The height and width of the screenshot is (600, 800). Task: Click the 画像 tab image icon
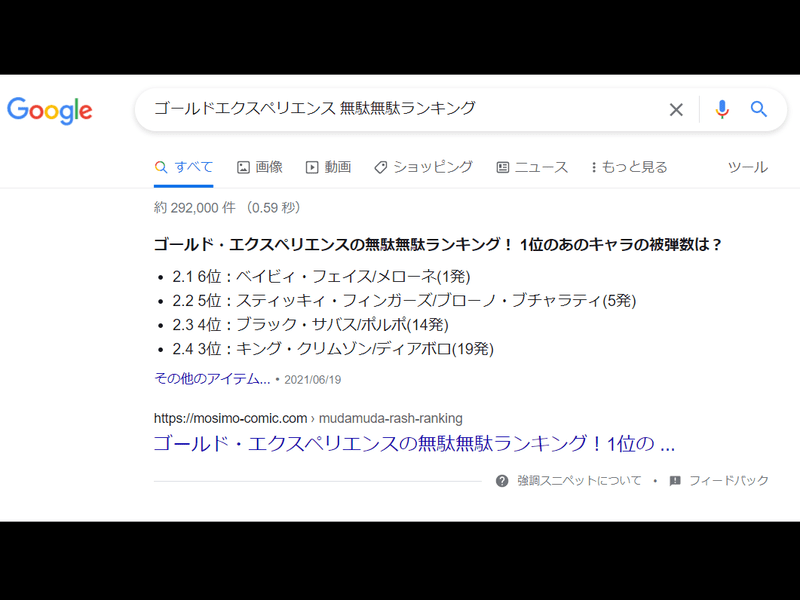[x=243, y=168]
